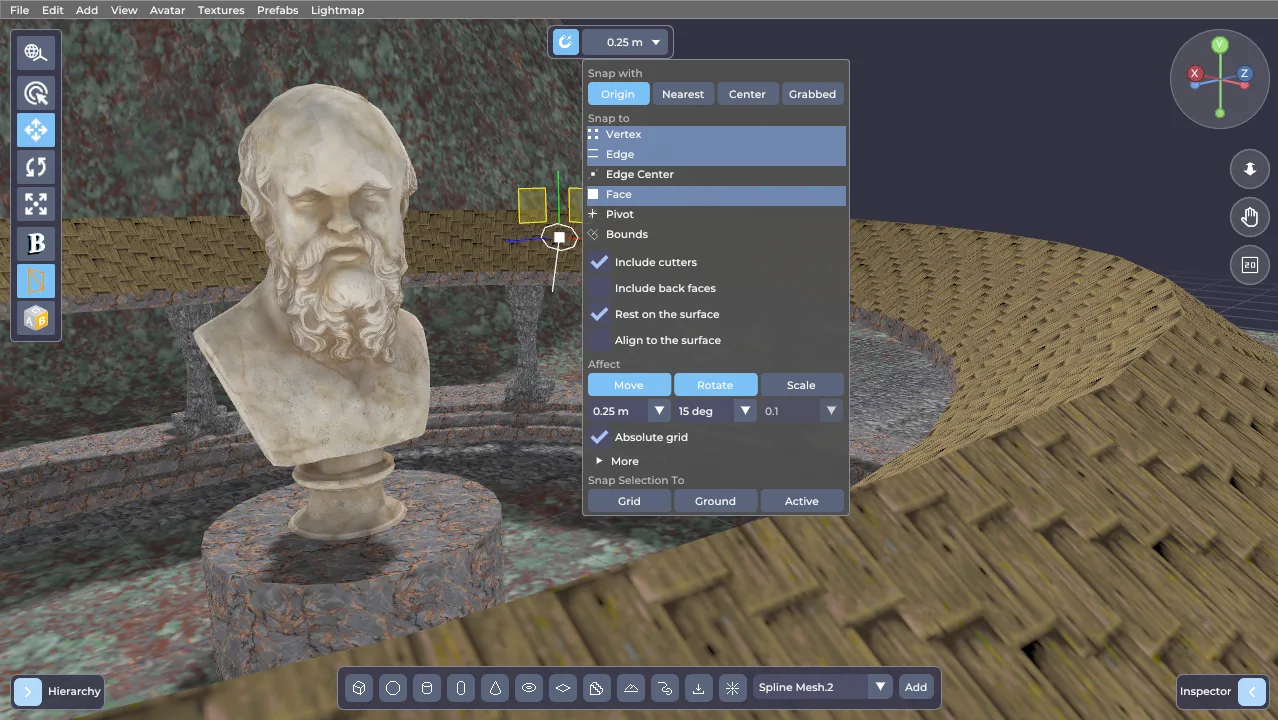The height and width of the screenshot is (720, 1278).
Task: Open the File menu
Action: point(19,10)
